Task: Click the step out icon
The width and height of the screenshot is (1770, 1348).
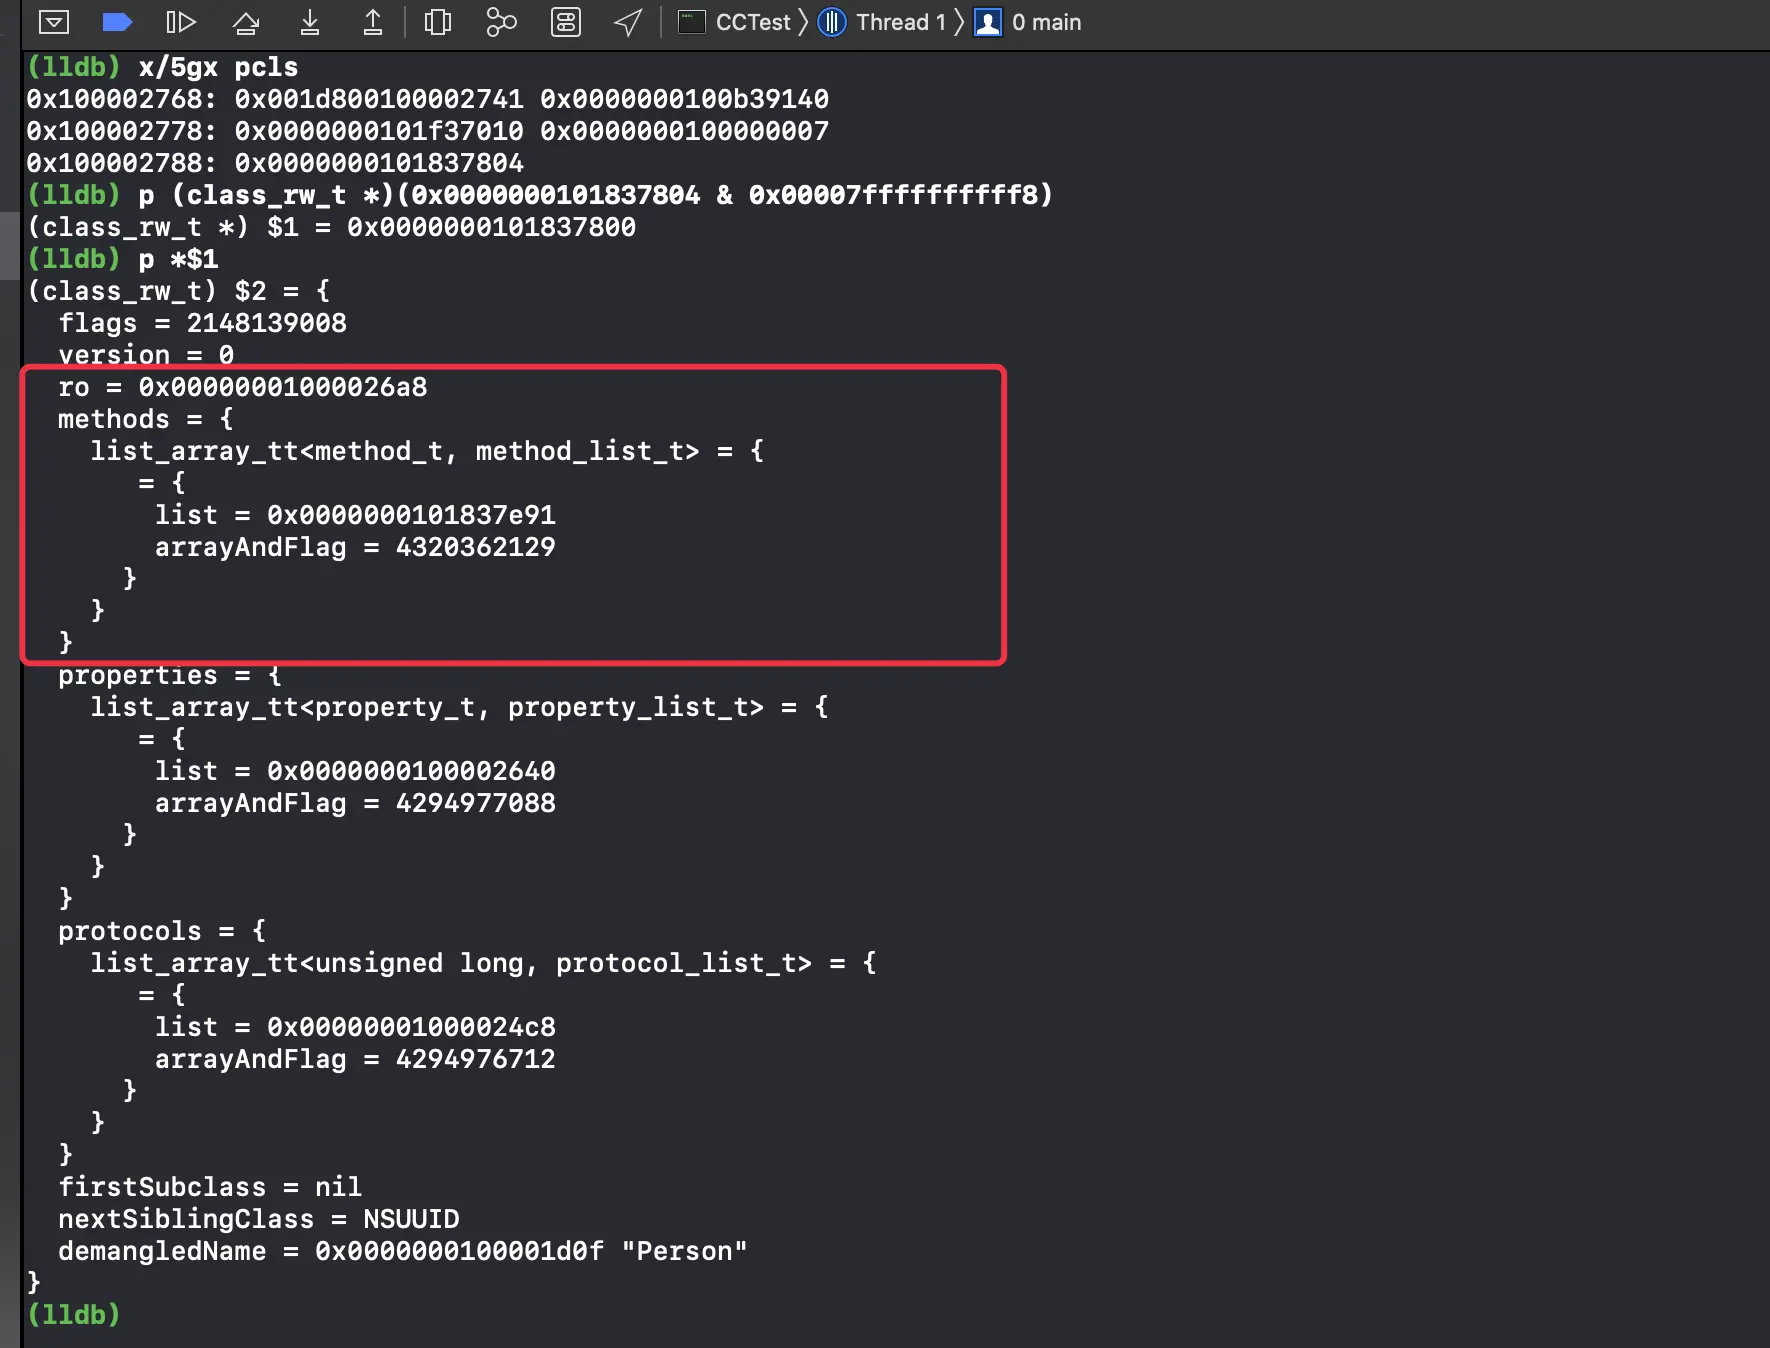Action: tap(373, 22)
